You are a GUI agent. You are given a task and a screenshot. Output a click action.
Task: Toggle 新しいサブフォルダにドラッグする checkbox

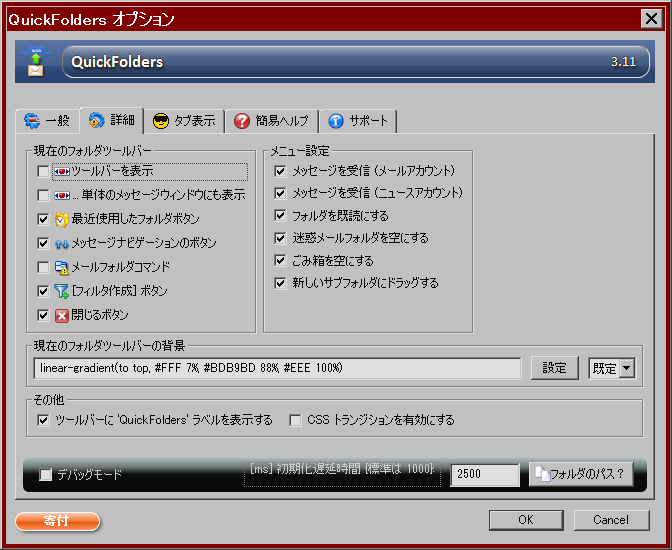click(x=280, y=283)
